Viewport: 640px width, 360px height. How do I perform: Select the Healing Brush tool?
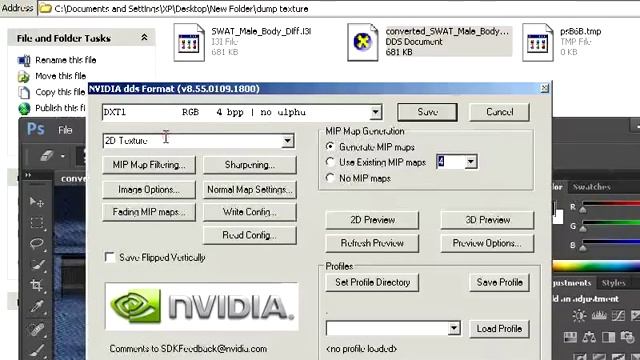pyautogui.click(x=37, y=329)
